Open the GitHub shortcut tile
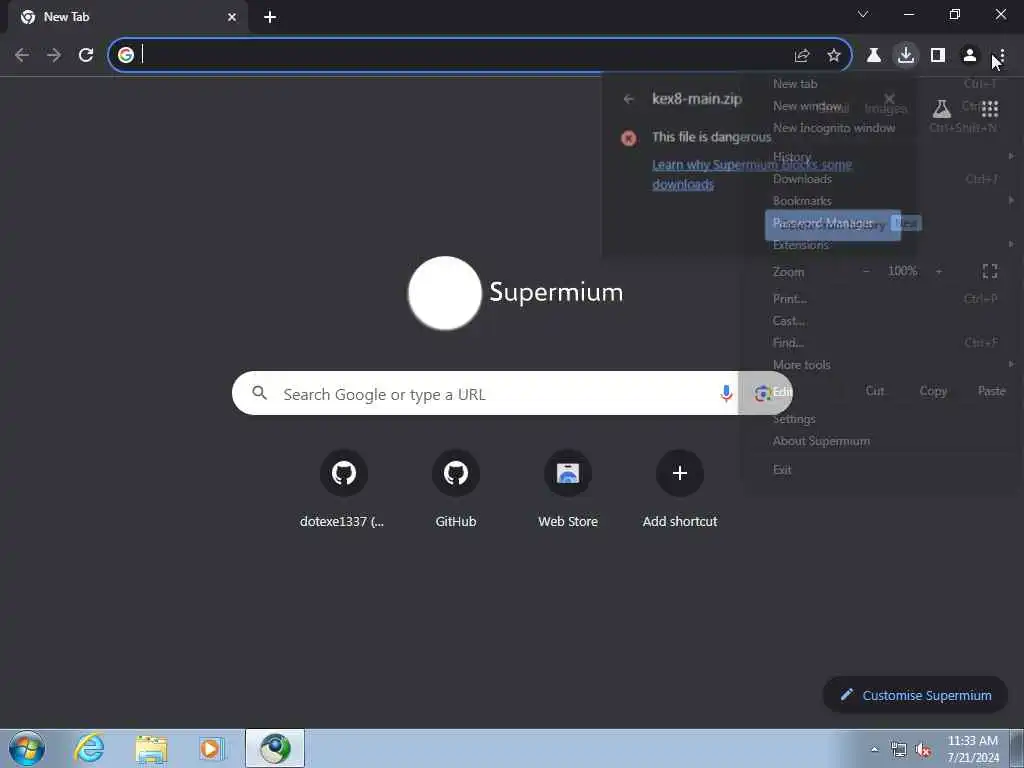This screenshot has width=1024, height=768. 456,488
